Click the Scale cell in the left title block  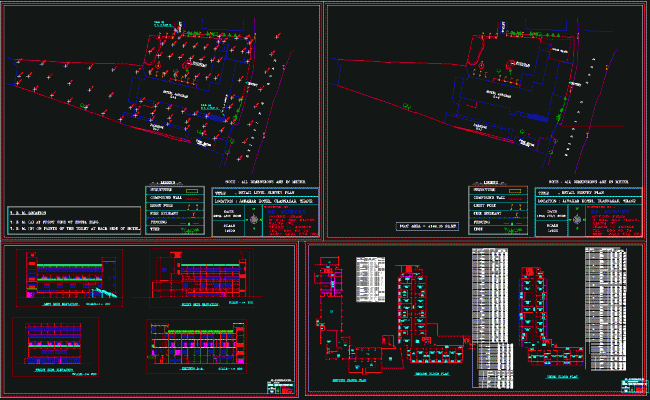click(x=229, y=228)
